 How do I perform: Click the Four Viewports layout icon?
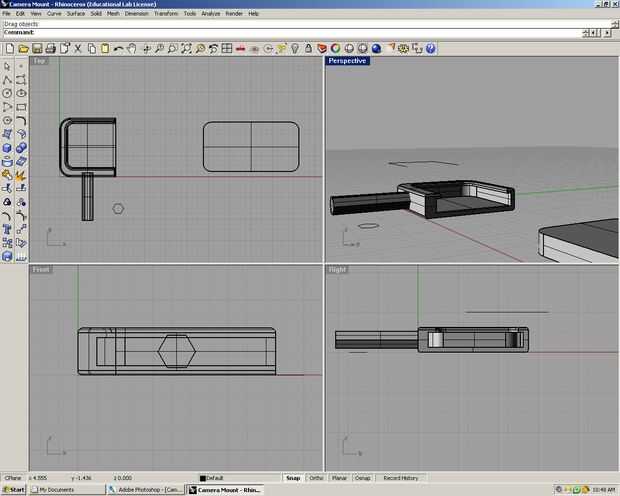(x=227, y=49)
